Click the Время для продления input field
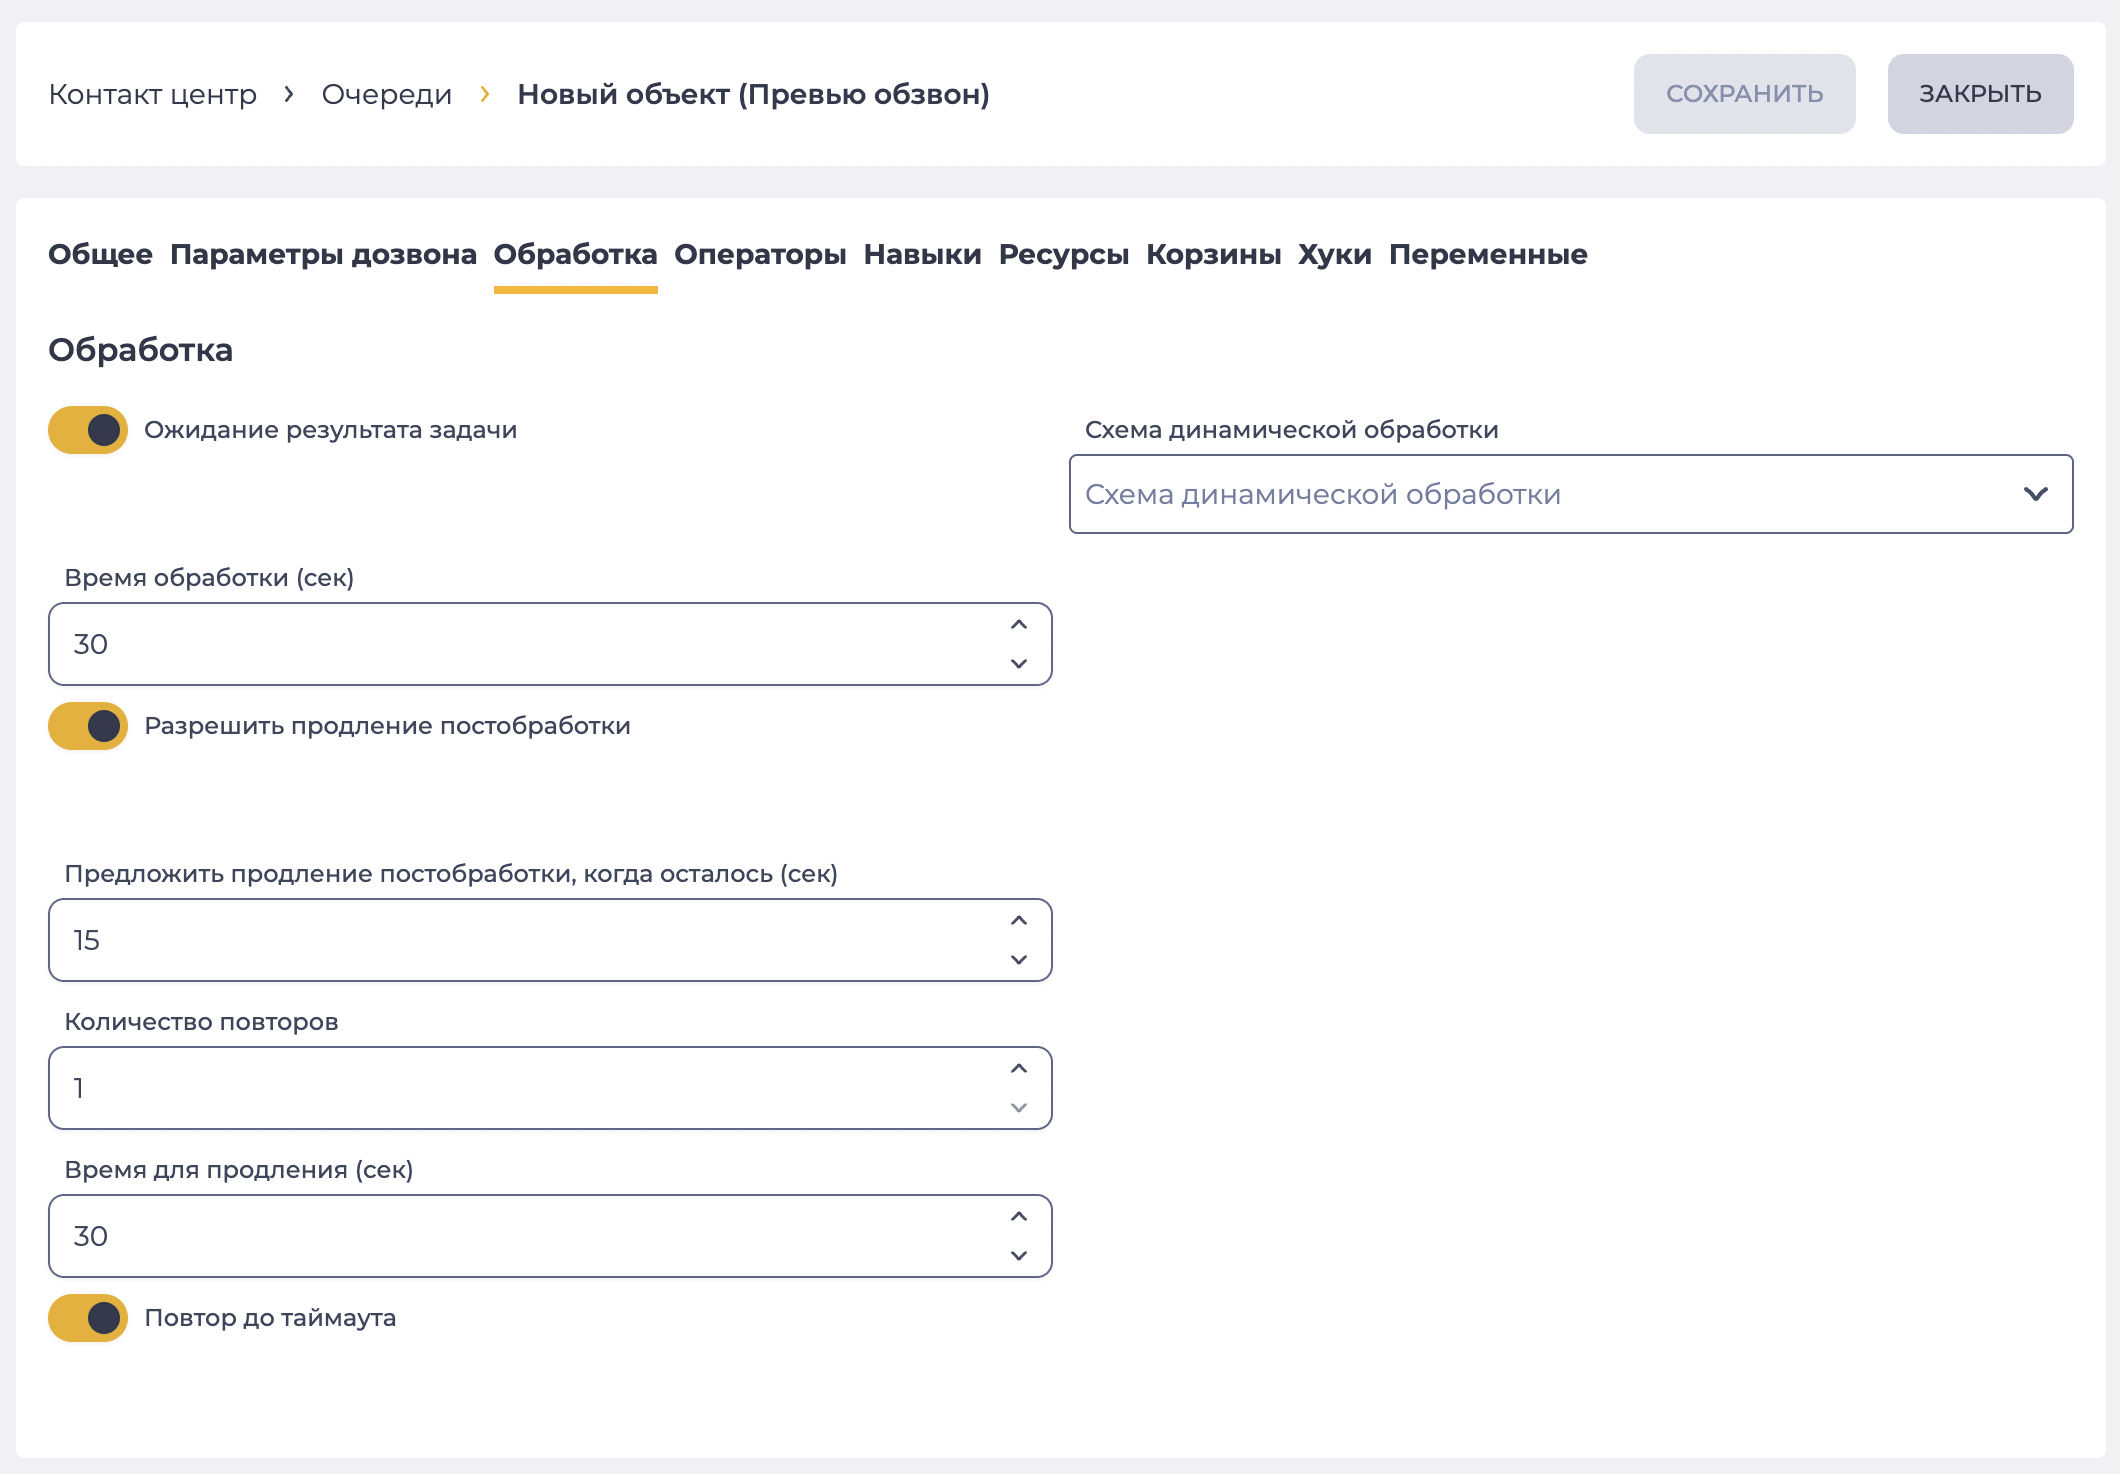This screenshot has height=1474, width=2120. [x=550, y=1236]
